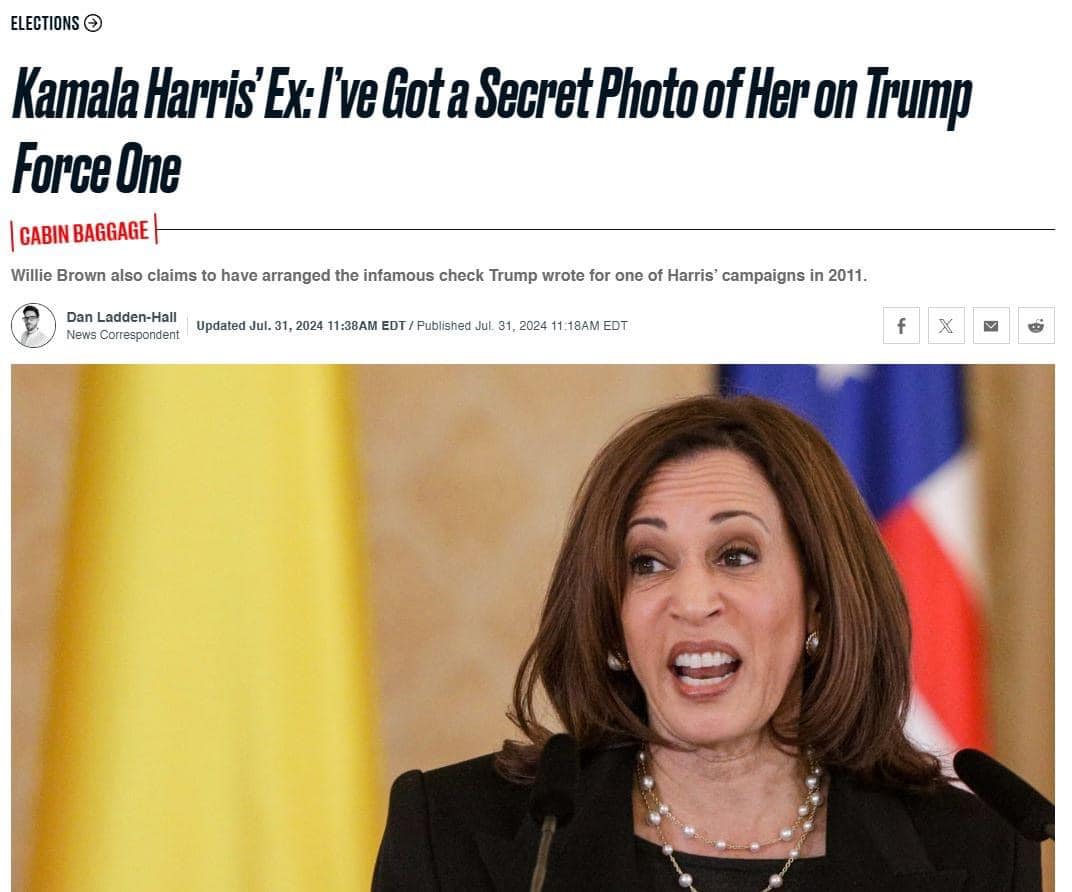This screenshot has height=892, width=1072.
Task: Click the right microphone in the photo
Action: tap(1005, 793)
